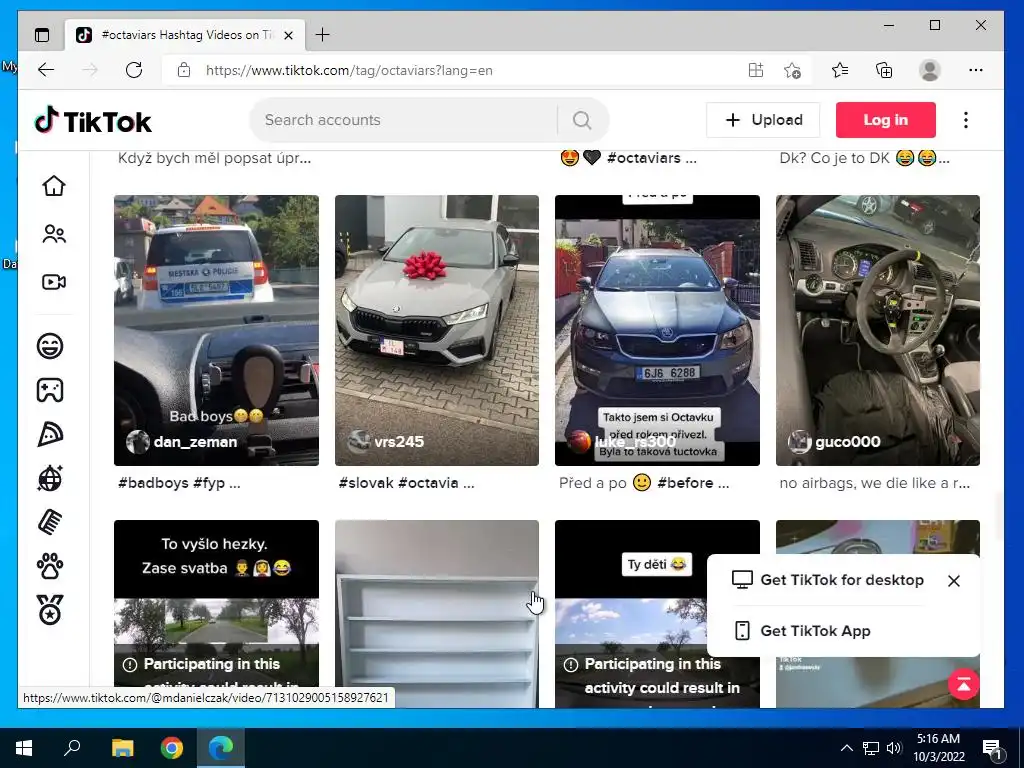This screenshot has width=1024, height=768.
Task: Open Edge Settings and more menu
Action: coord(976,70)
